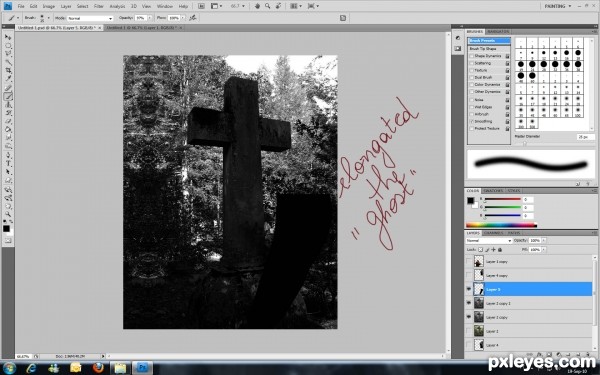Open the layer Fill arrow in Layers panel

click(x=544, y=249)
